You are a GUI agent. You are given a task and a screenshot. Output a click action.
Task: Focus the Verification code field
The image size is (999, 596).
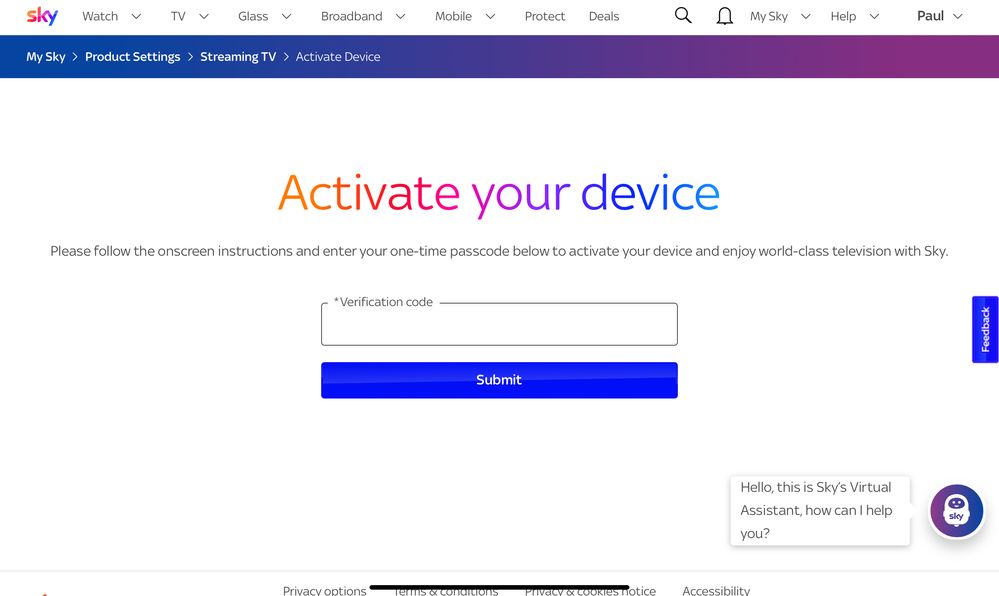point(499,326)
